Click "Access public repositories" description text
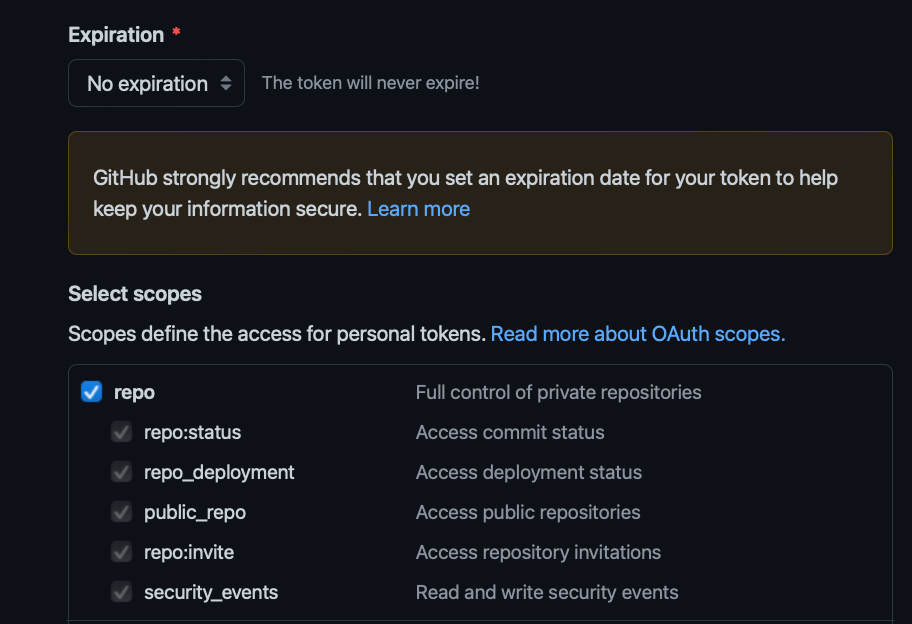This screenshot has height=624, width=912. click(528, 512)
